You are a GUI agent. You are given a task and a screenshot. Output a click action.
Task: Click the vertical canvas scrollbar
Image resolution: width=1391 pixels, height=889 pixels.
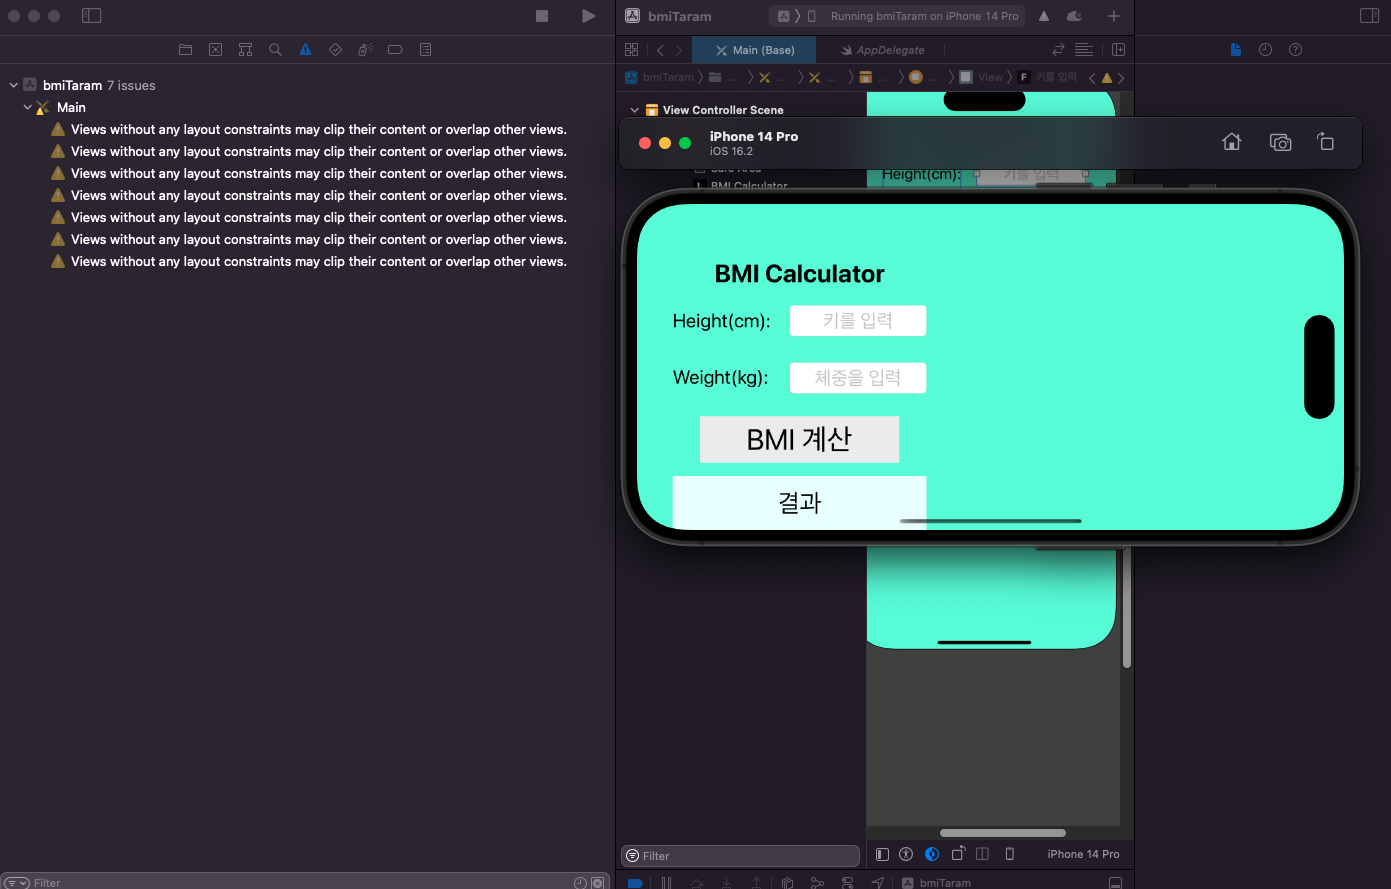tap(1127, 608)
